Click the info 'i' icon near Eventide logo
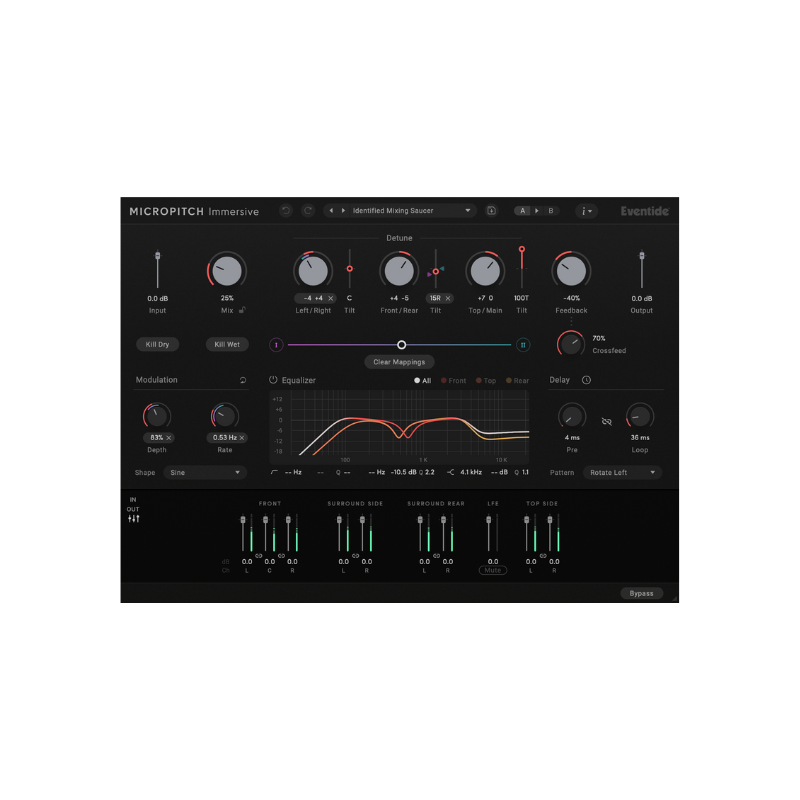 coord(585,210)
